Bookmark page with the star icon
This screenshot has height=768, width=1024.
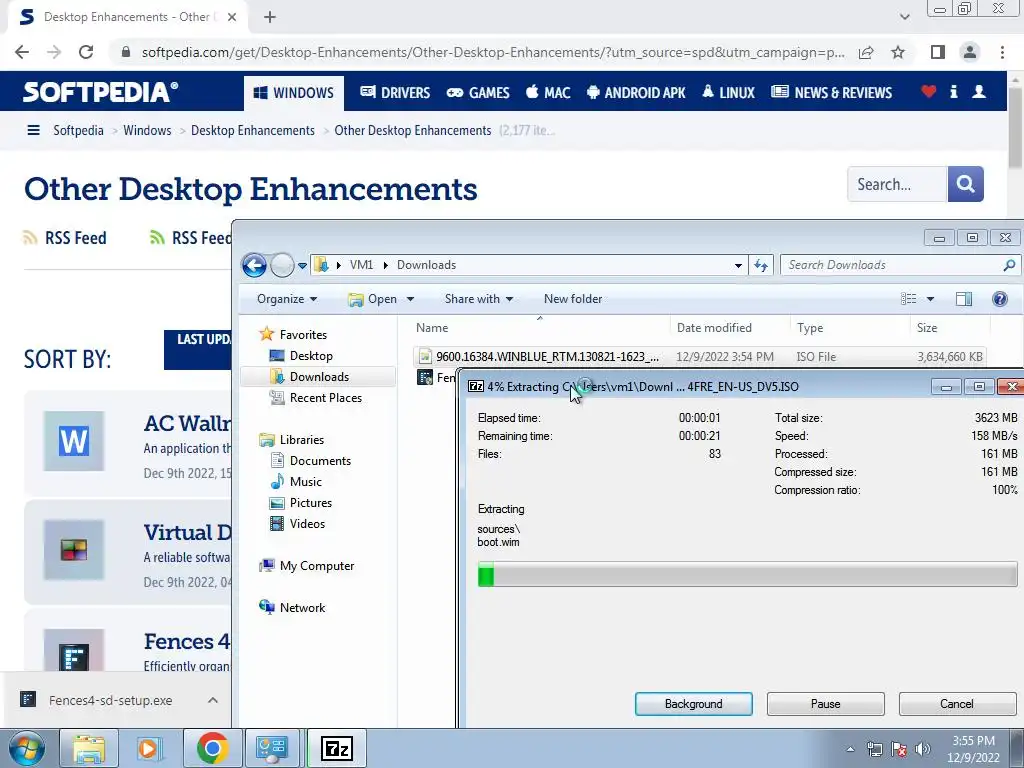[898, 52]
